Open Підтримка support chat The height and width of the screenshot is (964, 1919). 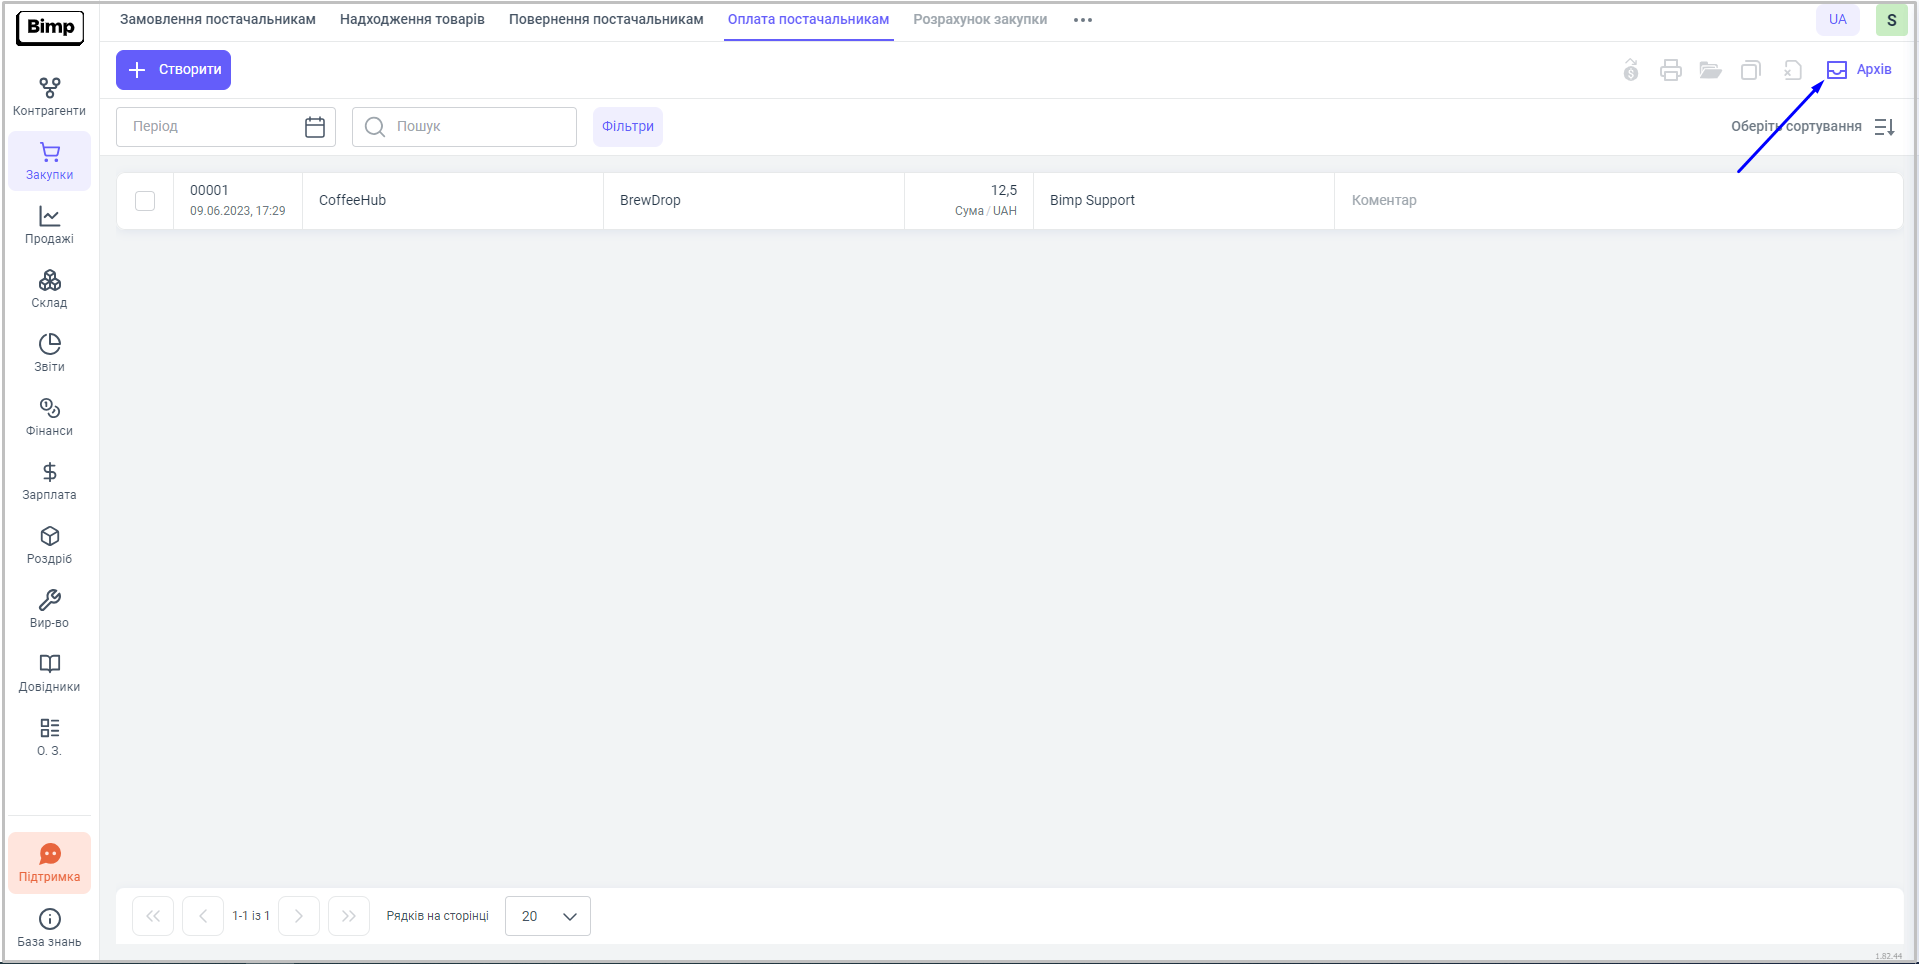click(49, 863)
